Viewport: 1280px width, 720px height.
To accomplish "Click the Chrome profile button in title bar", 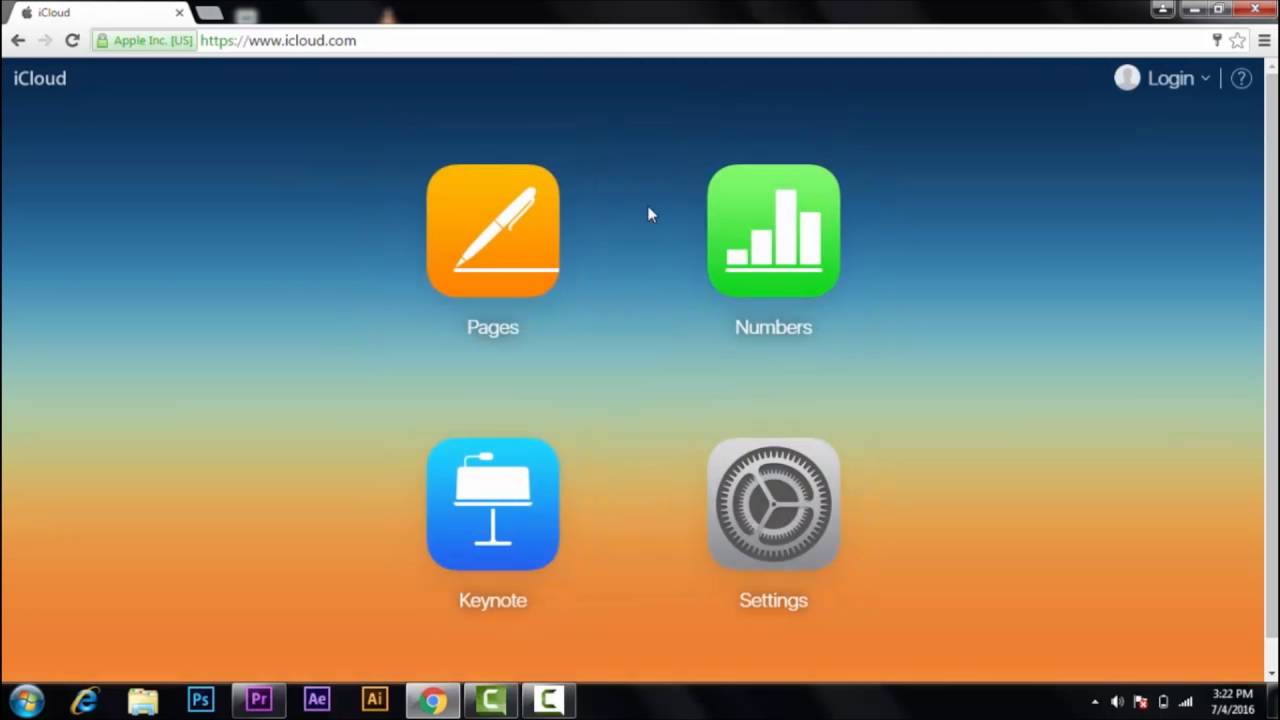I will click(x=1162, y=9).
